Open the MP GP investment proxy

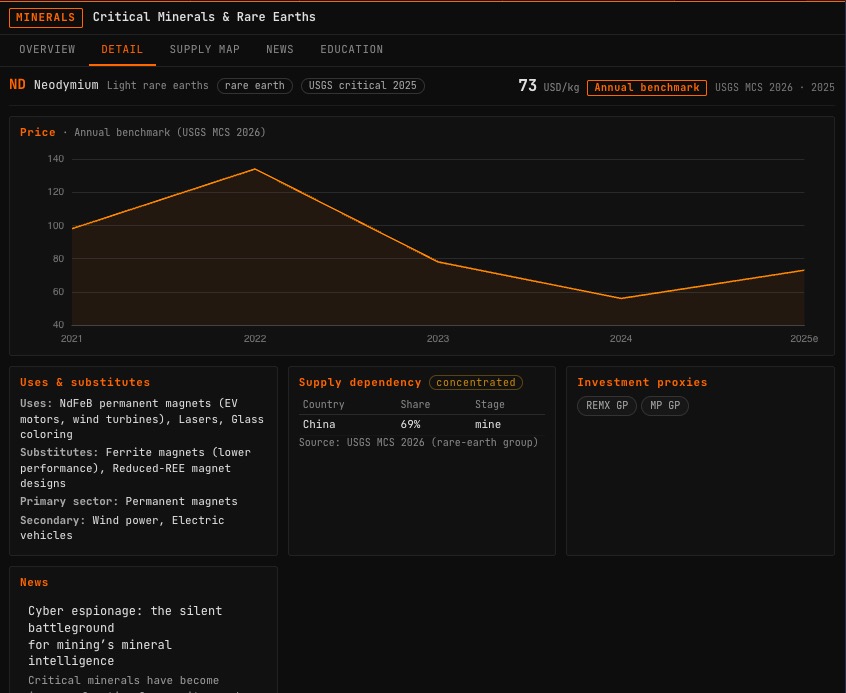pos(665,405)
